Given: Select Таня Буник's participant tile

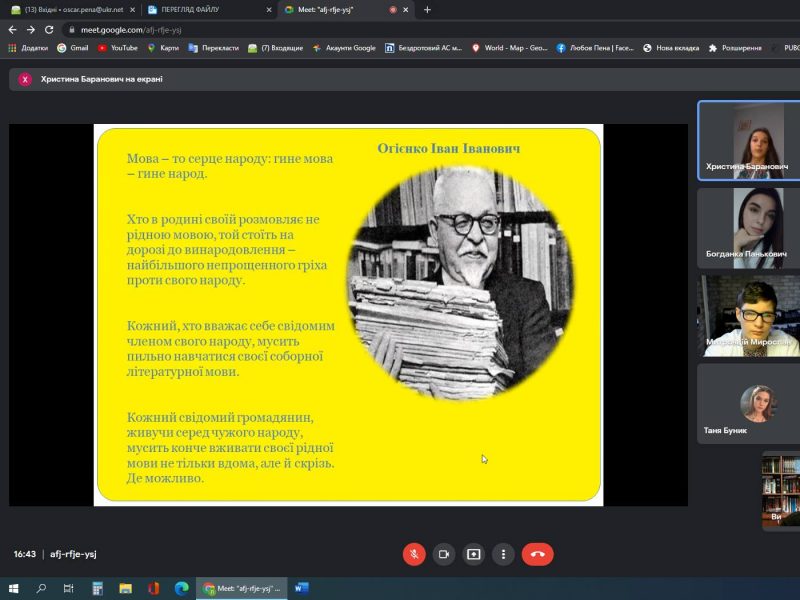Looking at the screenshot, I should coord(747,404).
